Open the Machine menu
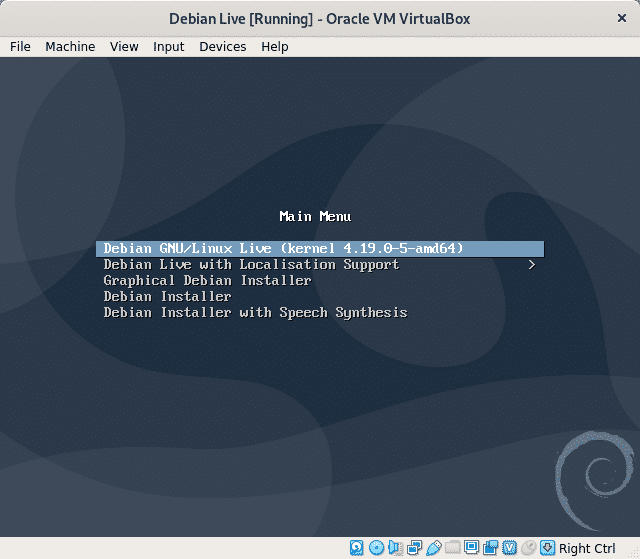 pos(70,47)
